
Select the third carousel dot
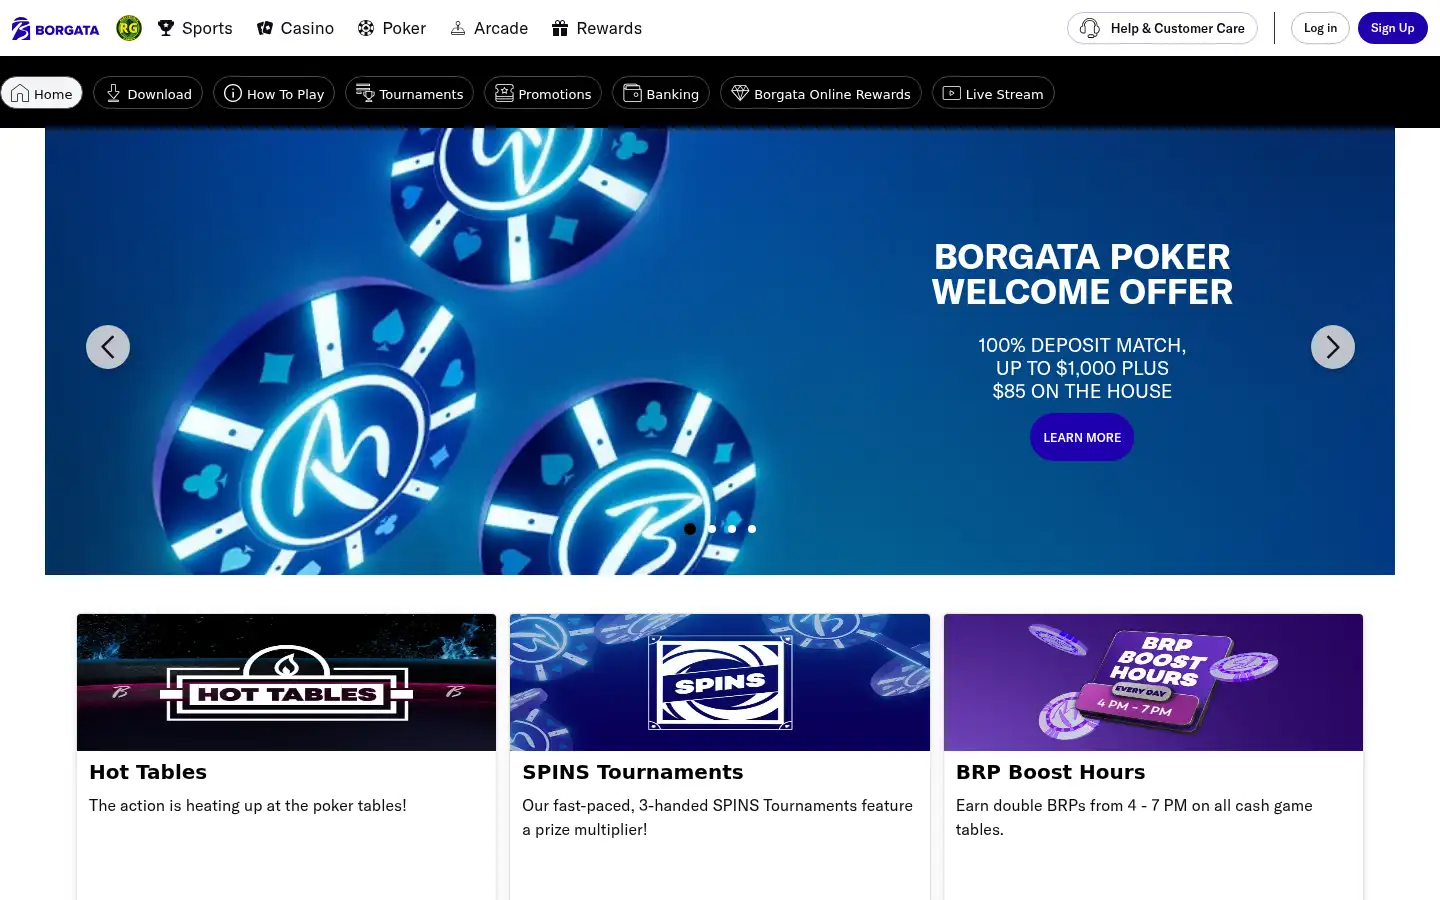pyautogui.click(x=732, y=529)
